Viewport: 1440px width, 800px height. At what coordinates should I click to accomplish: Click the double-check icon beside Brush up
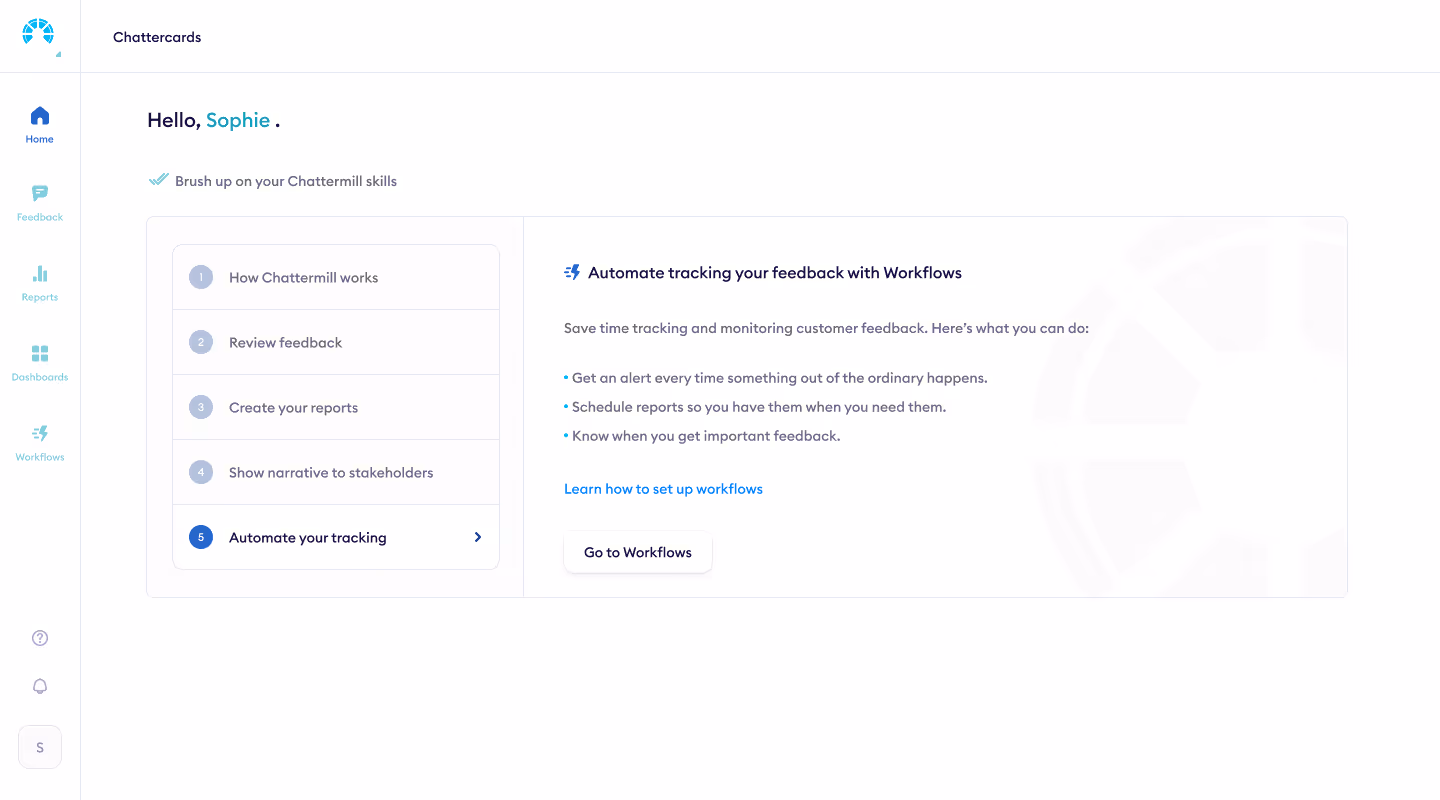click(158, 180)
